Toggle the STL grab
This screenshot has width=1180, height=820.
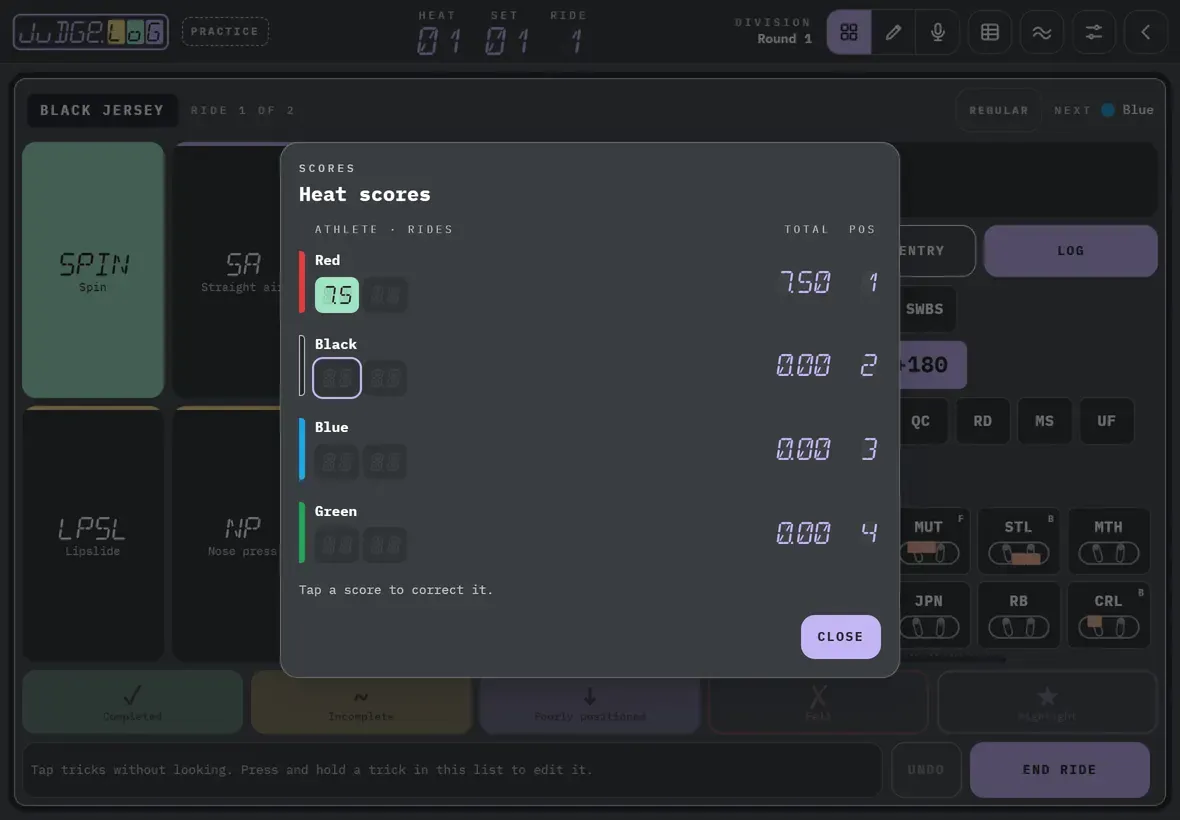coord(1019,540)
